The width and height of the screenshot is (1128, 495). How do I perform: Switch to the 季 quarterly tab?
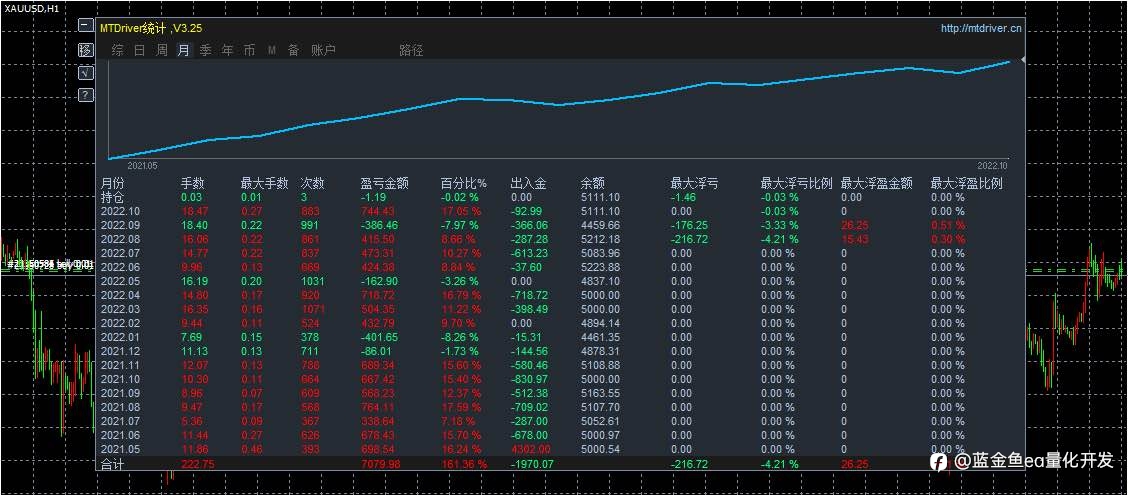[206, 50]
